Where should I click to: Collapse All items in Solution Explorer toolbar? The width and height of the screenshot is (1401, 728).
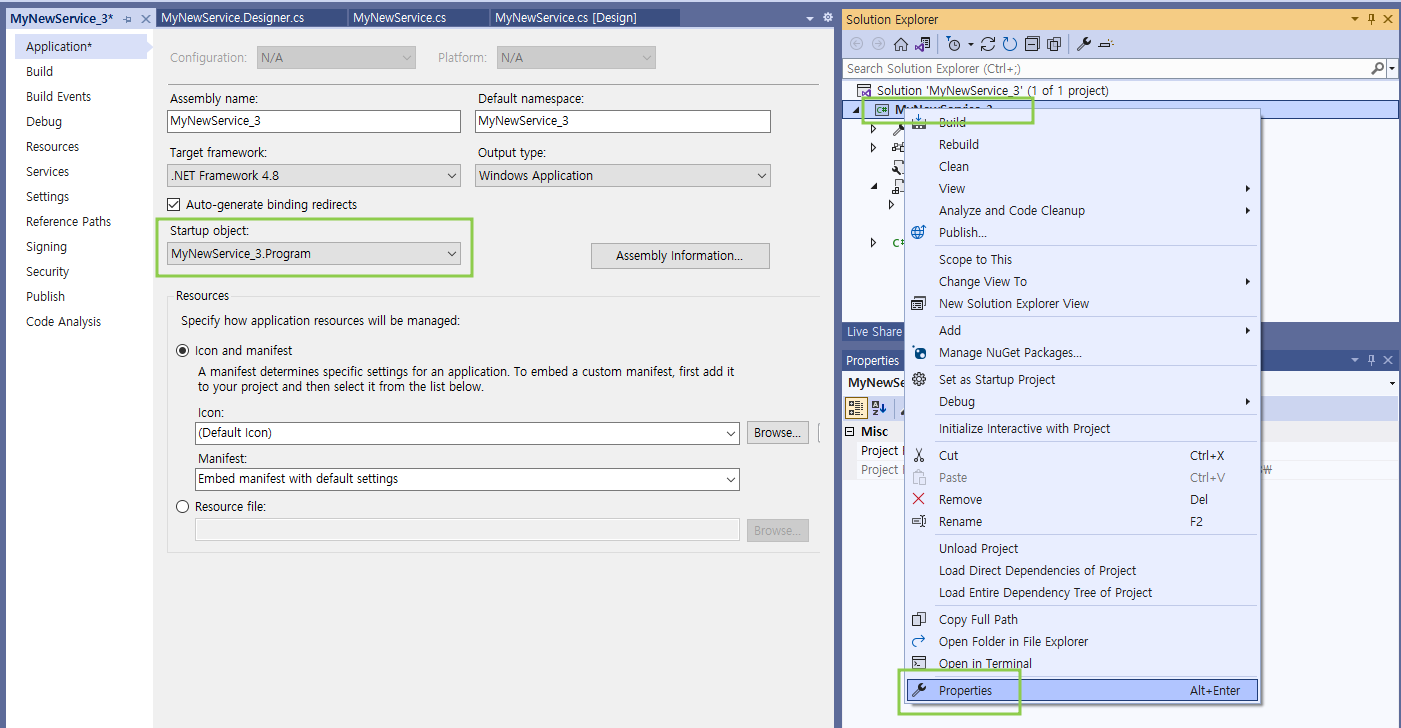1032,44
